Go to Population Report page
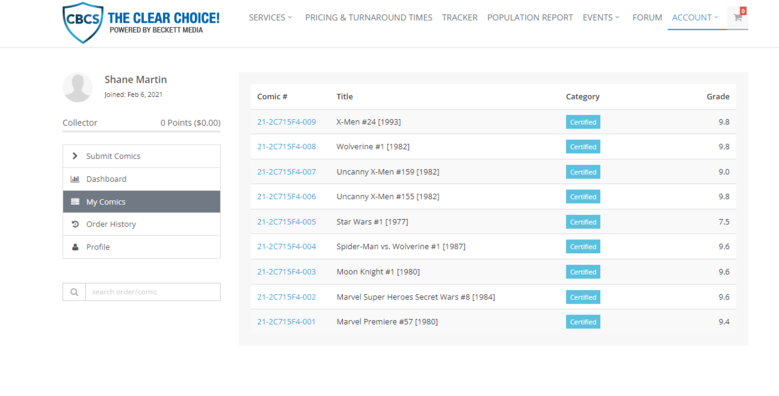Viewport: 779px width, 396px height. pyautogui.click(x=530, y=17)
